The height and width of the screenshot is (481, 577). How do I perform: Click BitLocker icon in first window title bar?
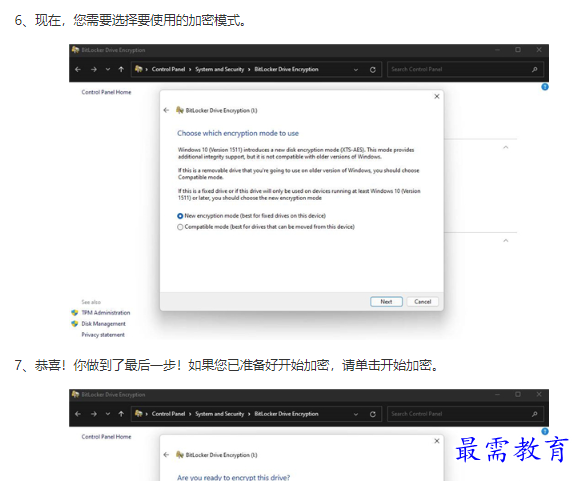tap(75, 50)
